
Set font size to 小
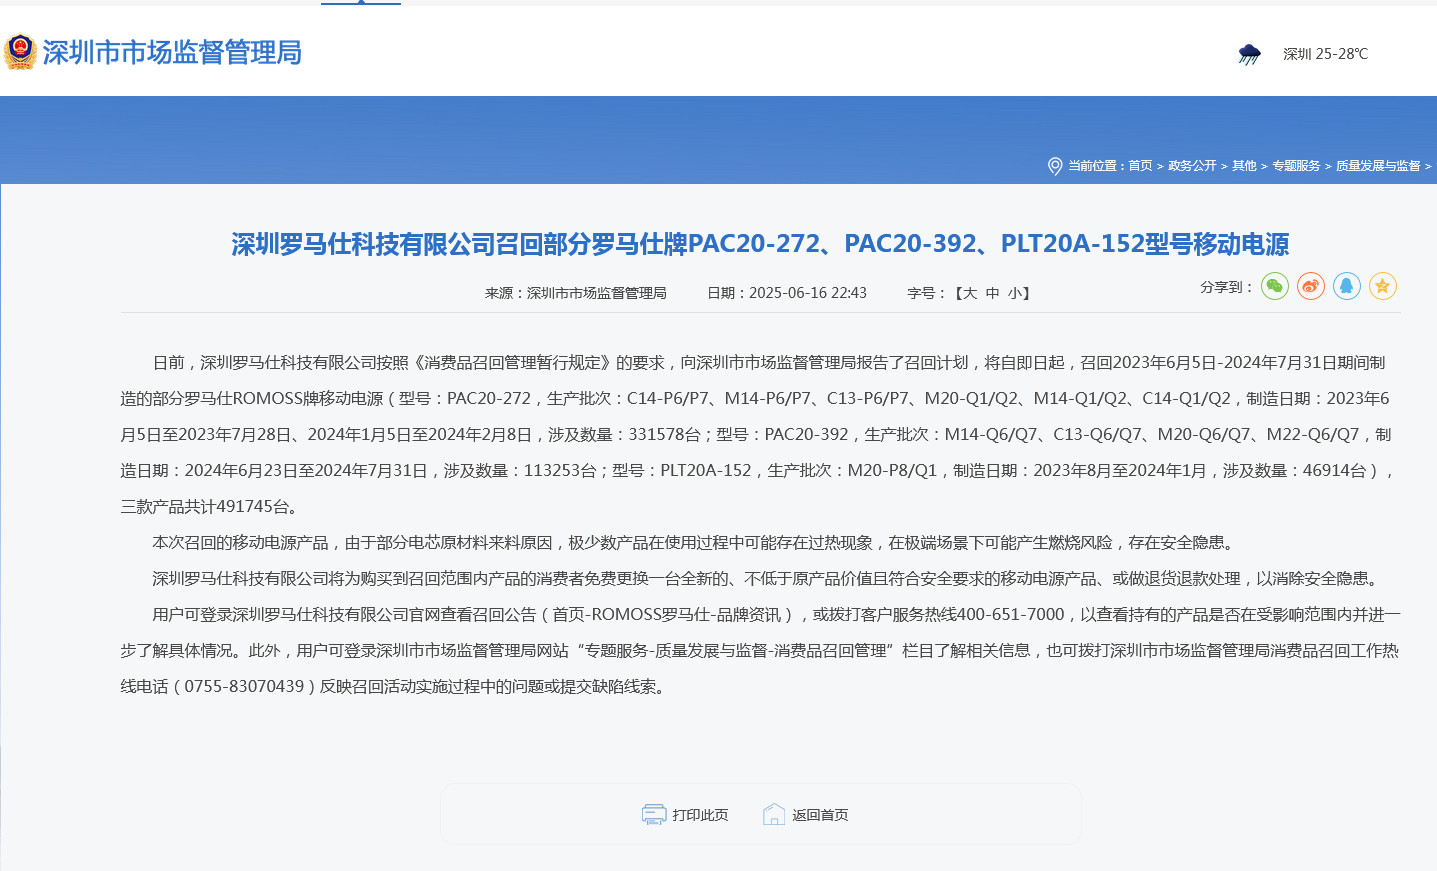(x=1015, y=293)
